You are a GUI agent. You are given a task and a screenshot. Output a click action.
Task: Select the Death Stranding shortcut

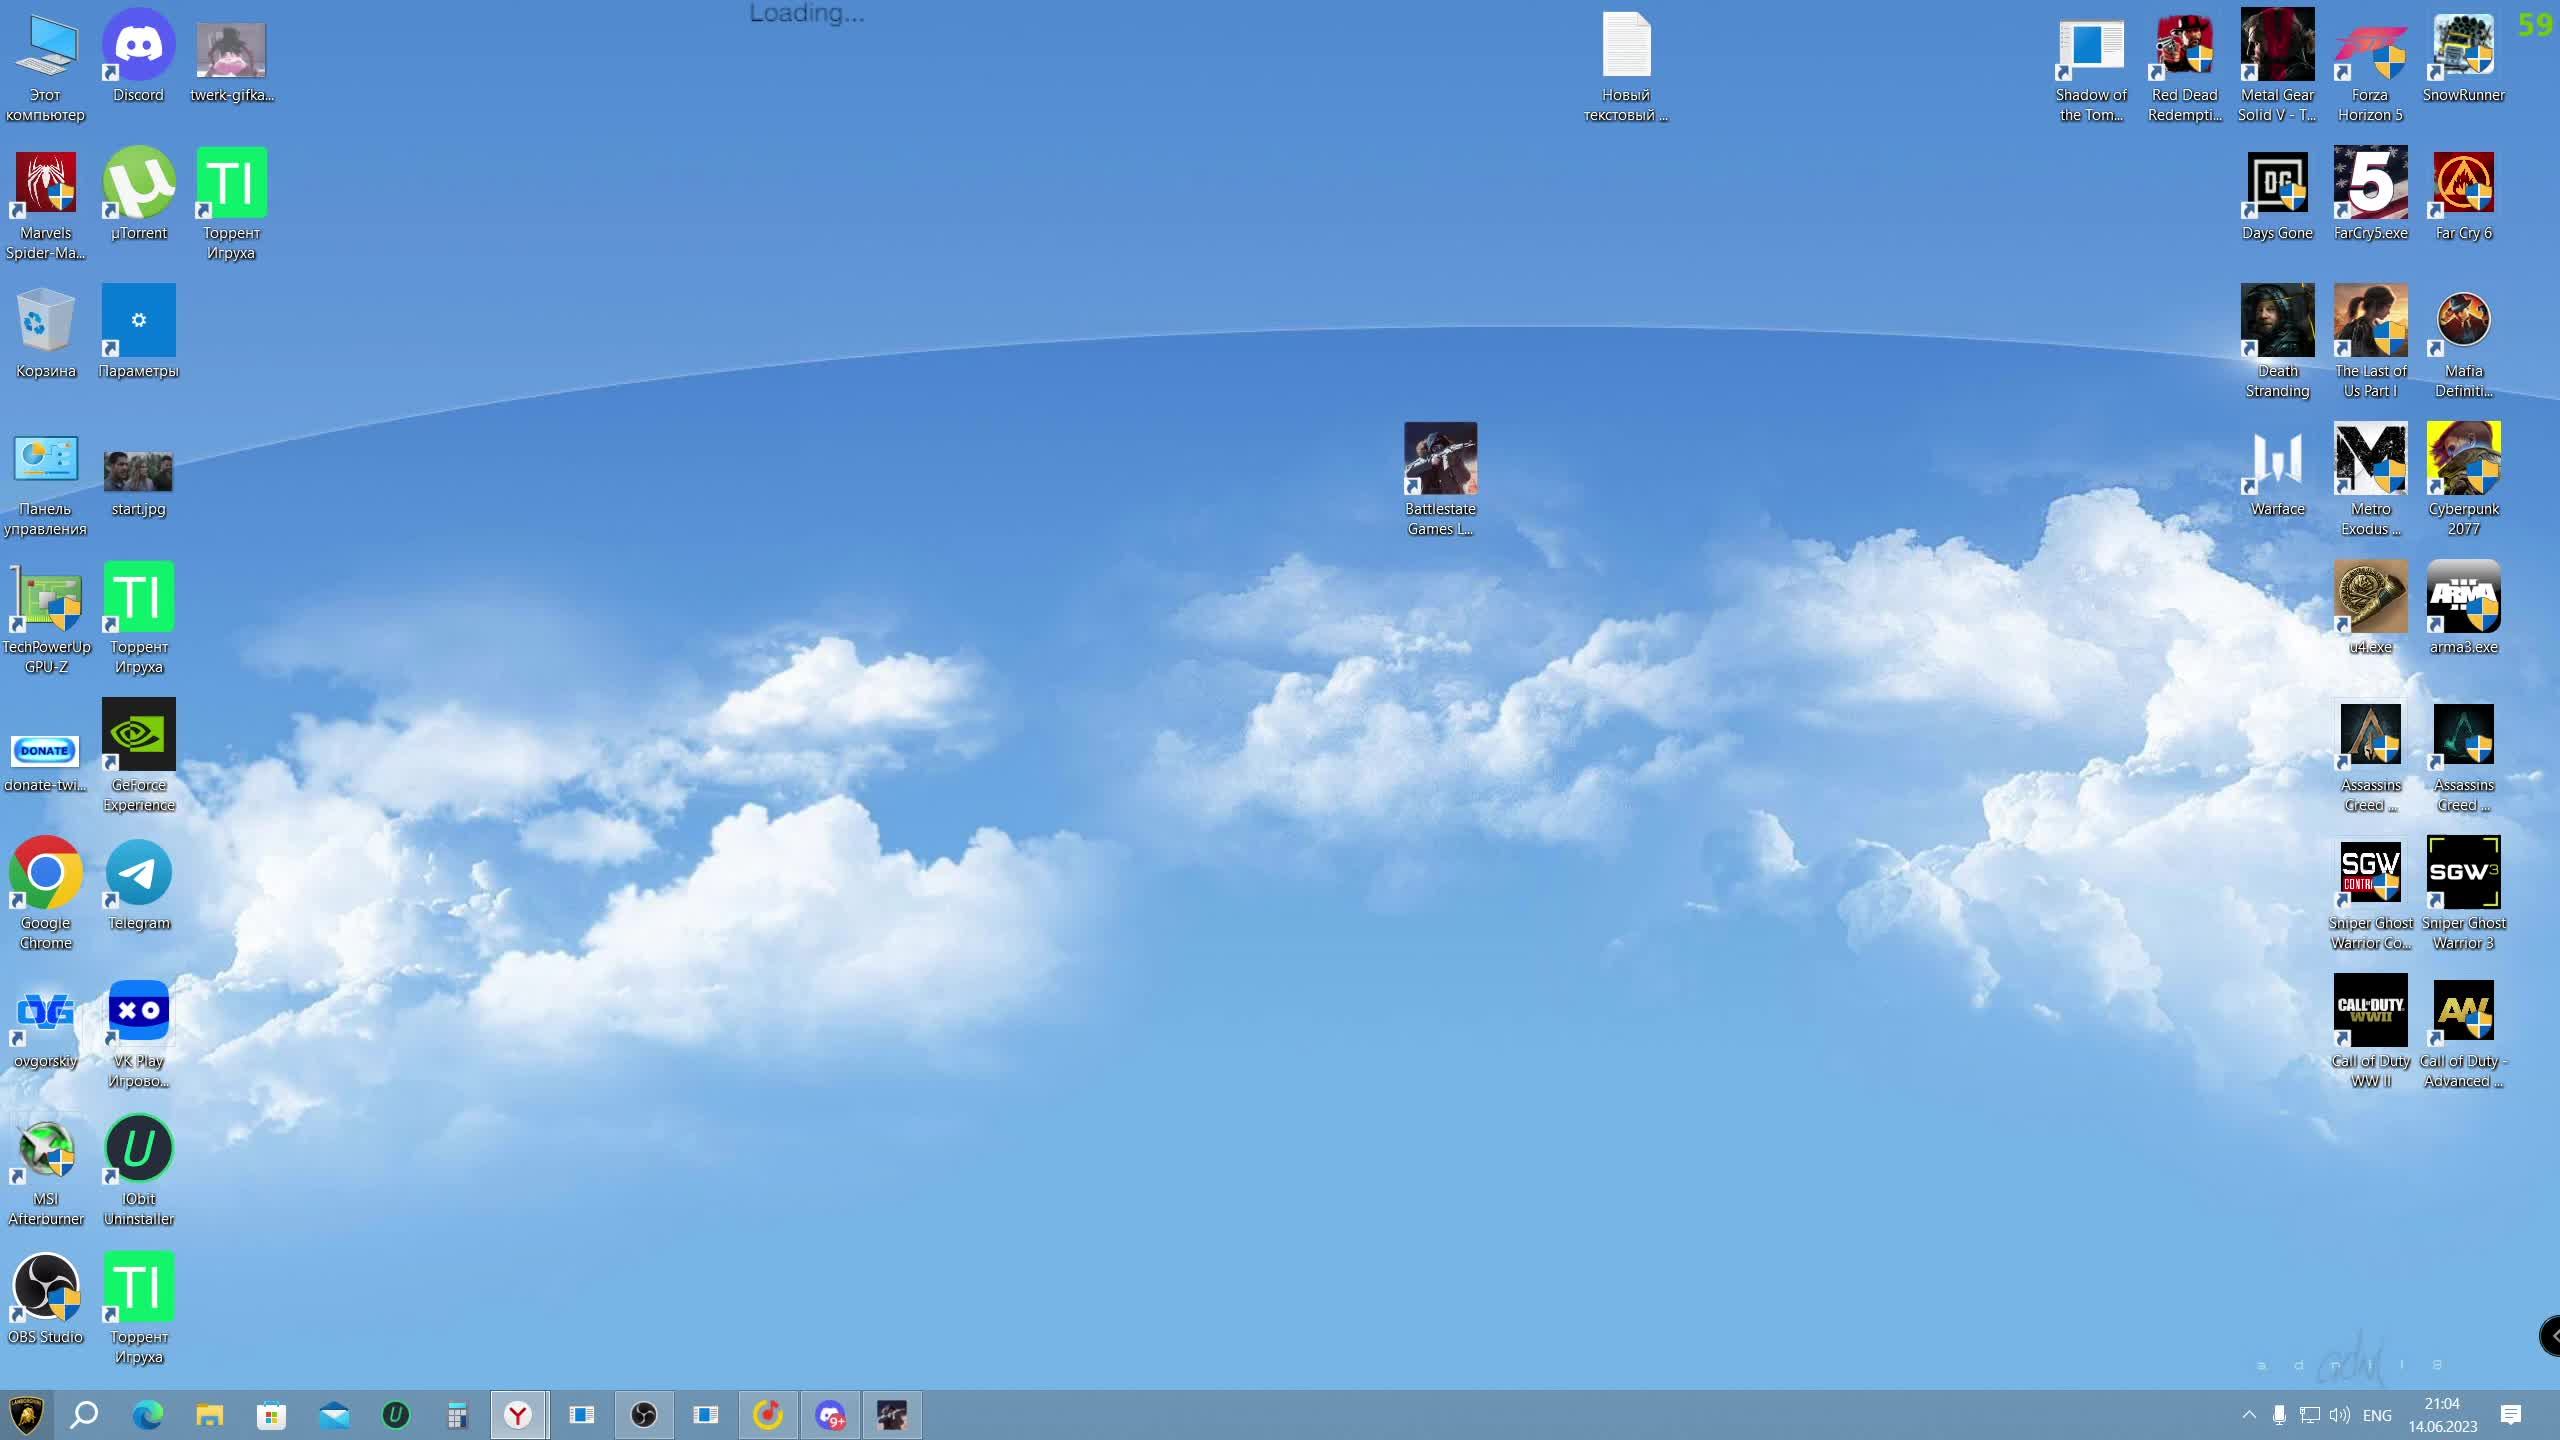click(2277, 322)
